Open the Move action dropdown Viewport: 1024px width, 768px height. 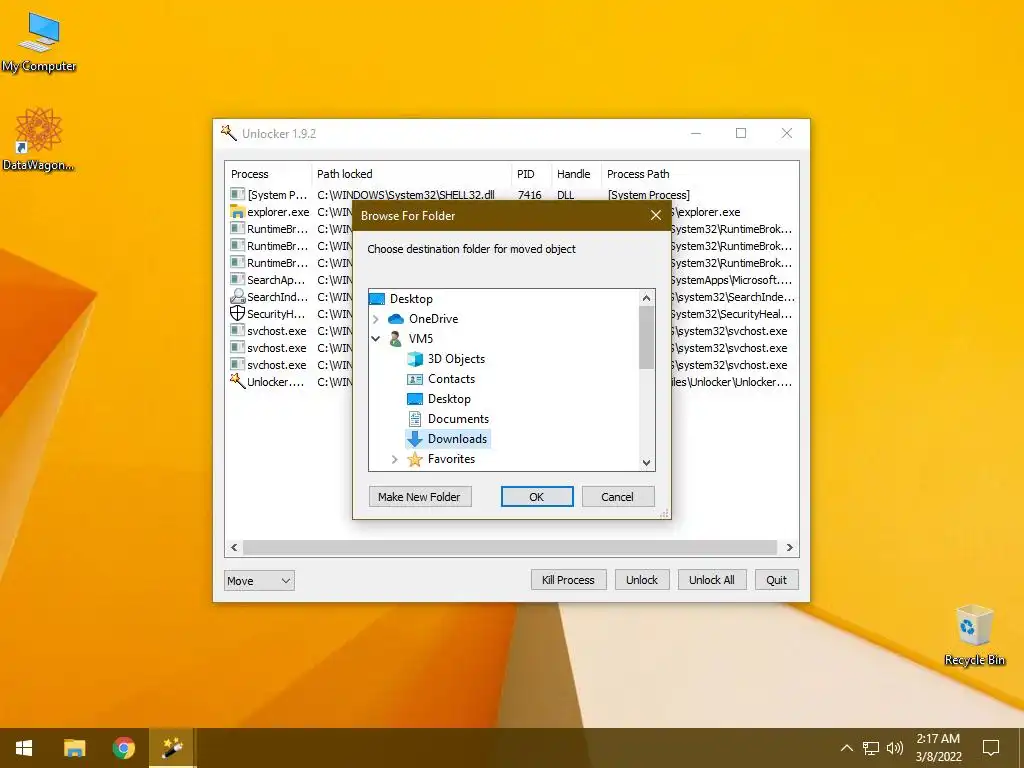click(x=259, y=581)
